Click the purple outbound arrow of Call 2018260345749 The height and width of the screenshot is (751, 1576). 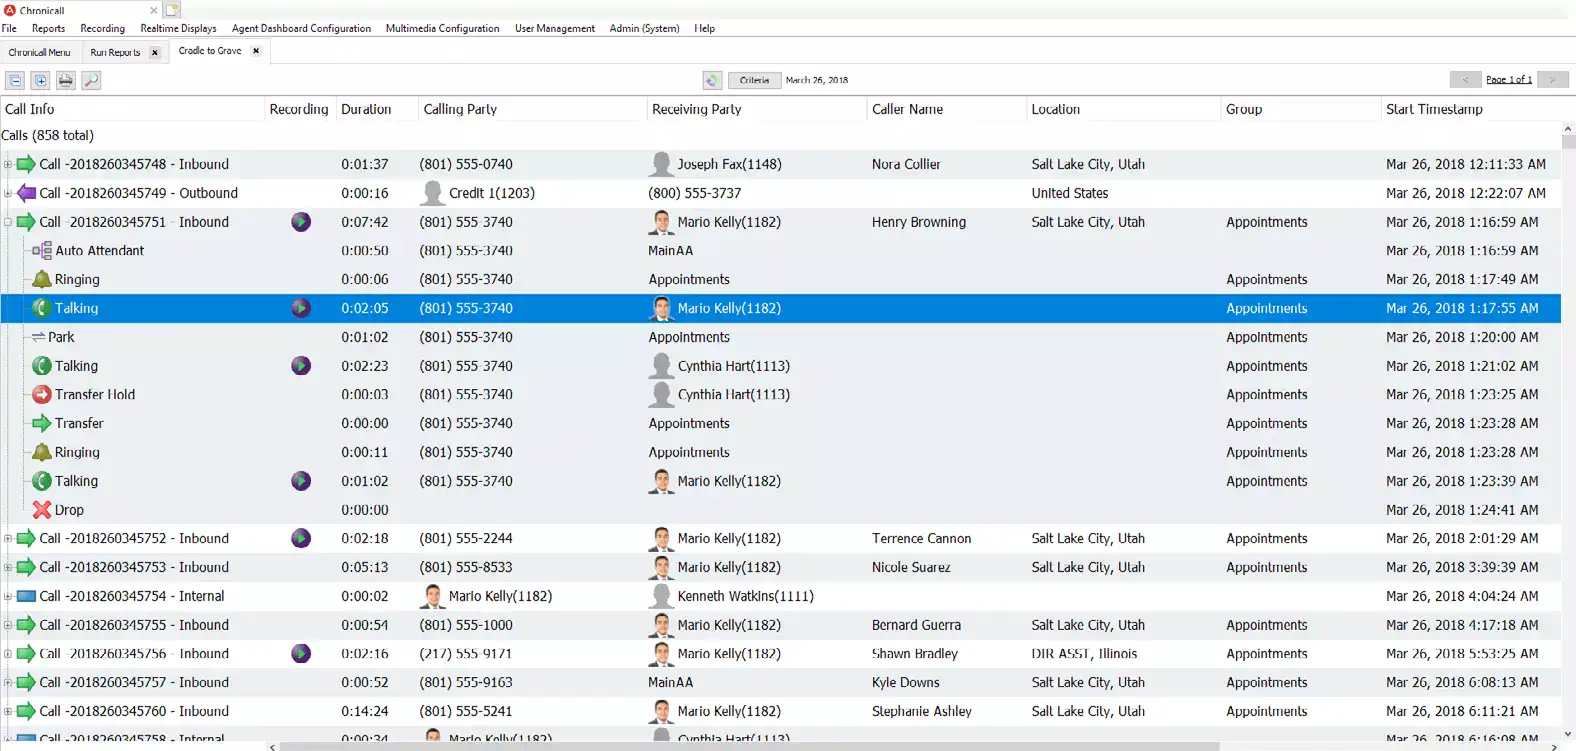(x=26, y=193)
